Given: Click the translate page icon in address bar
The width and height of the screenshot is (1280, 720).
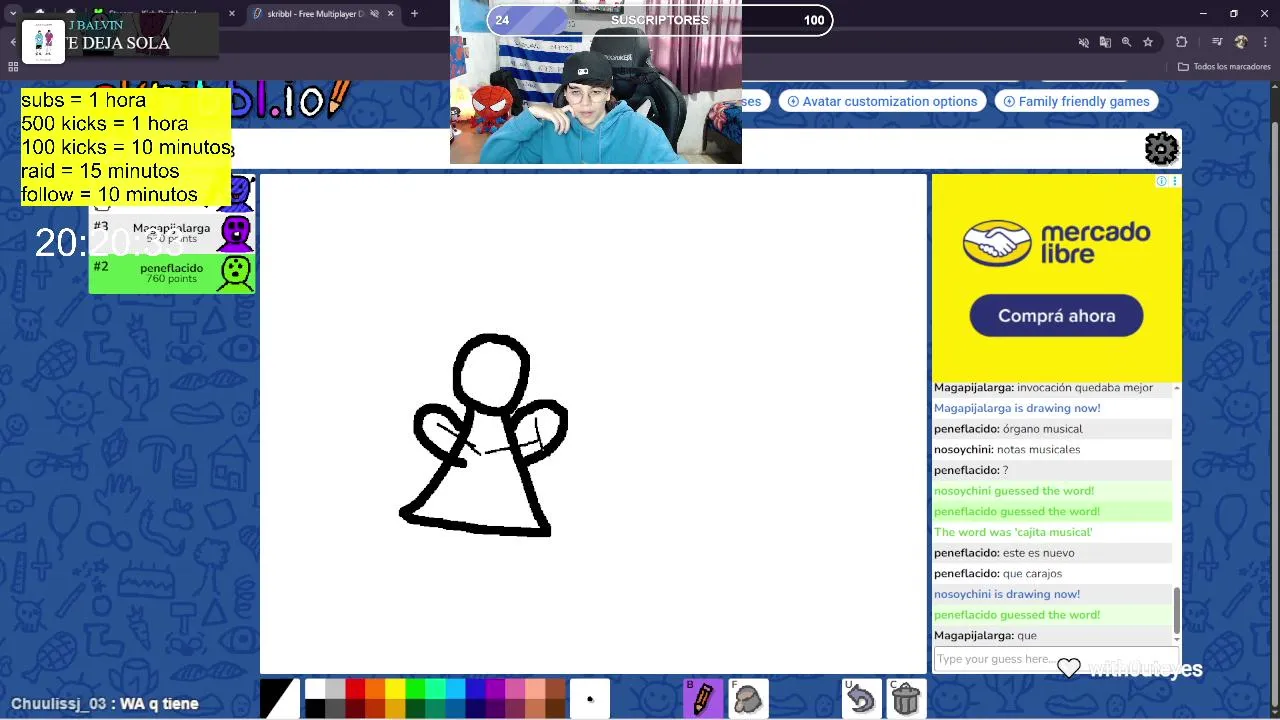Looking at the screenshot, I should 1105,42.
